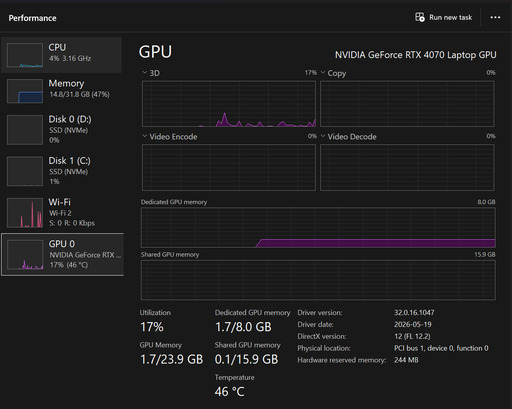Viewport: 512px width, 409px height.
Task: Click the NVIDIA GeForce RTX 4070 Laptop GPU title
Action: 416,55
